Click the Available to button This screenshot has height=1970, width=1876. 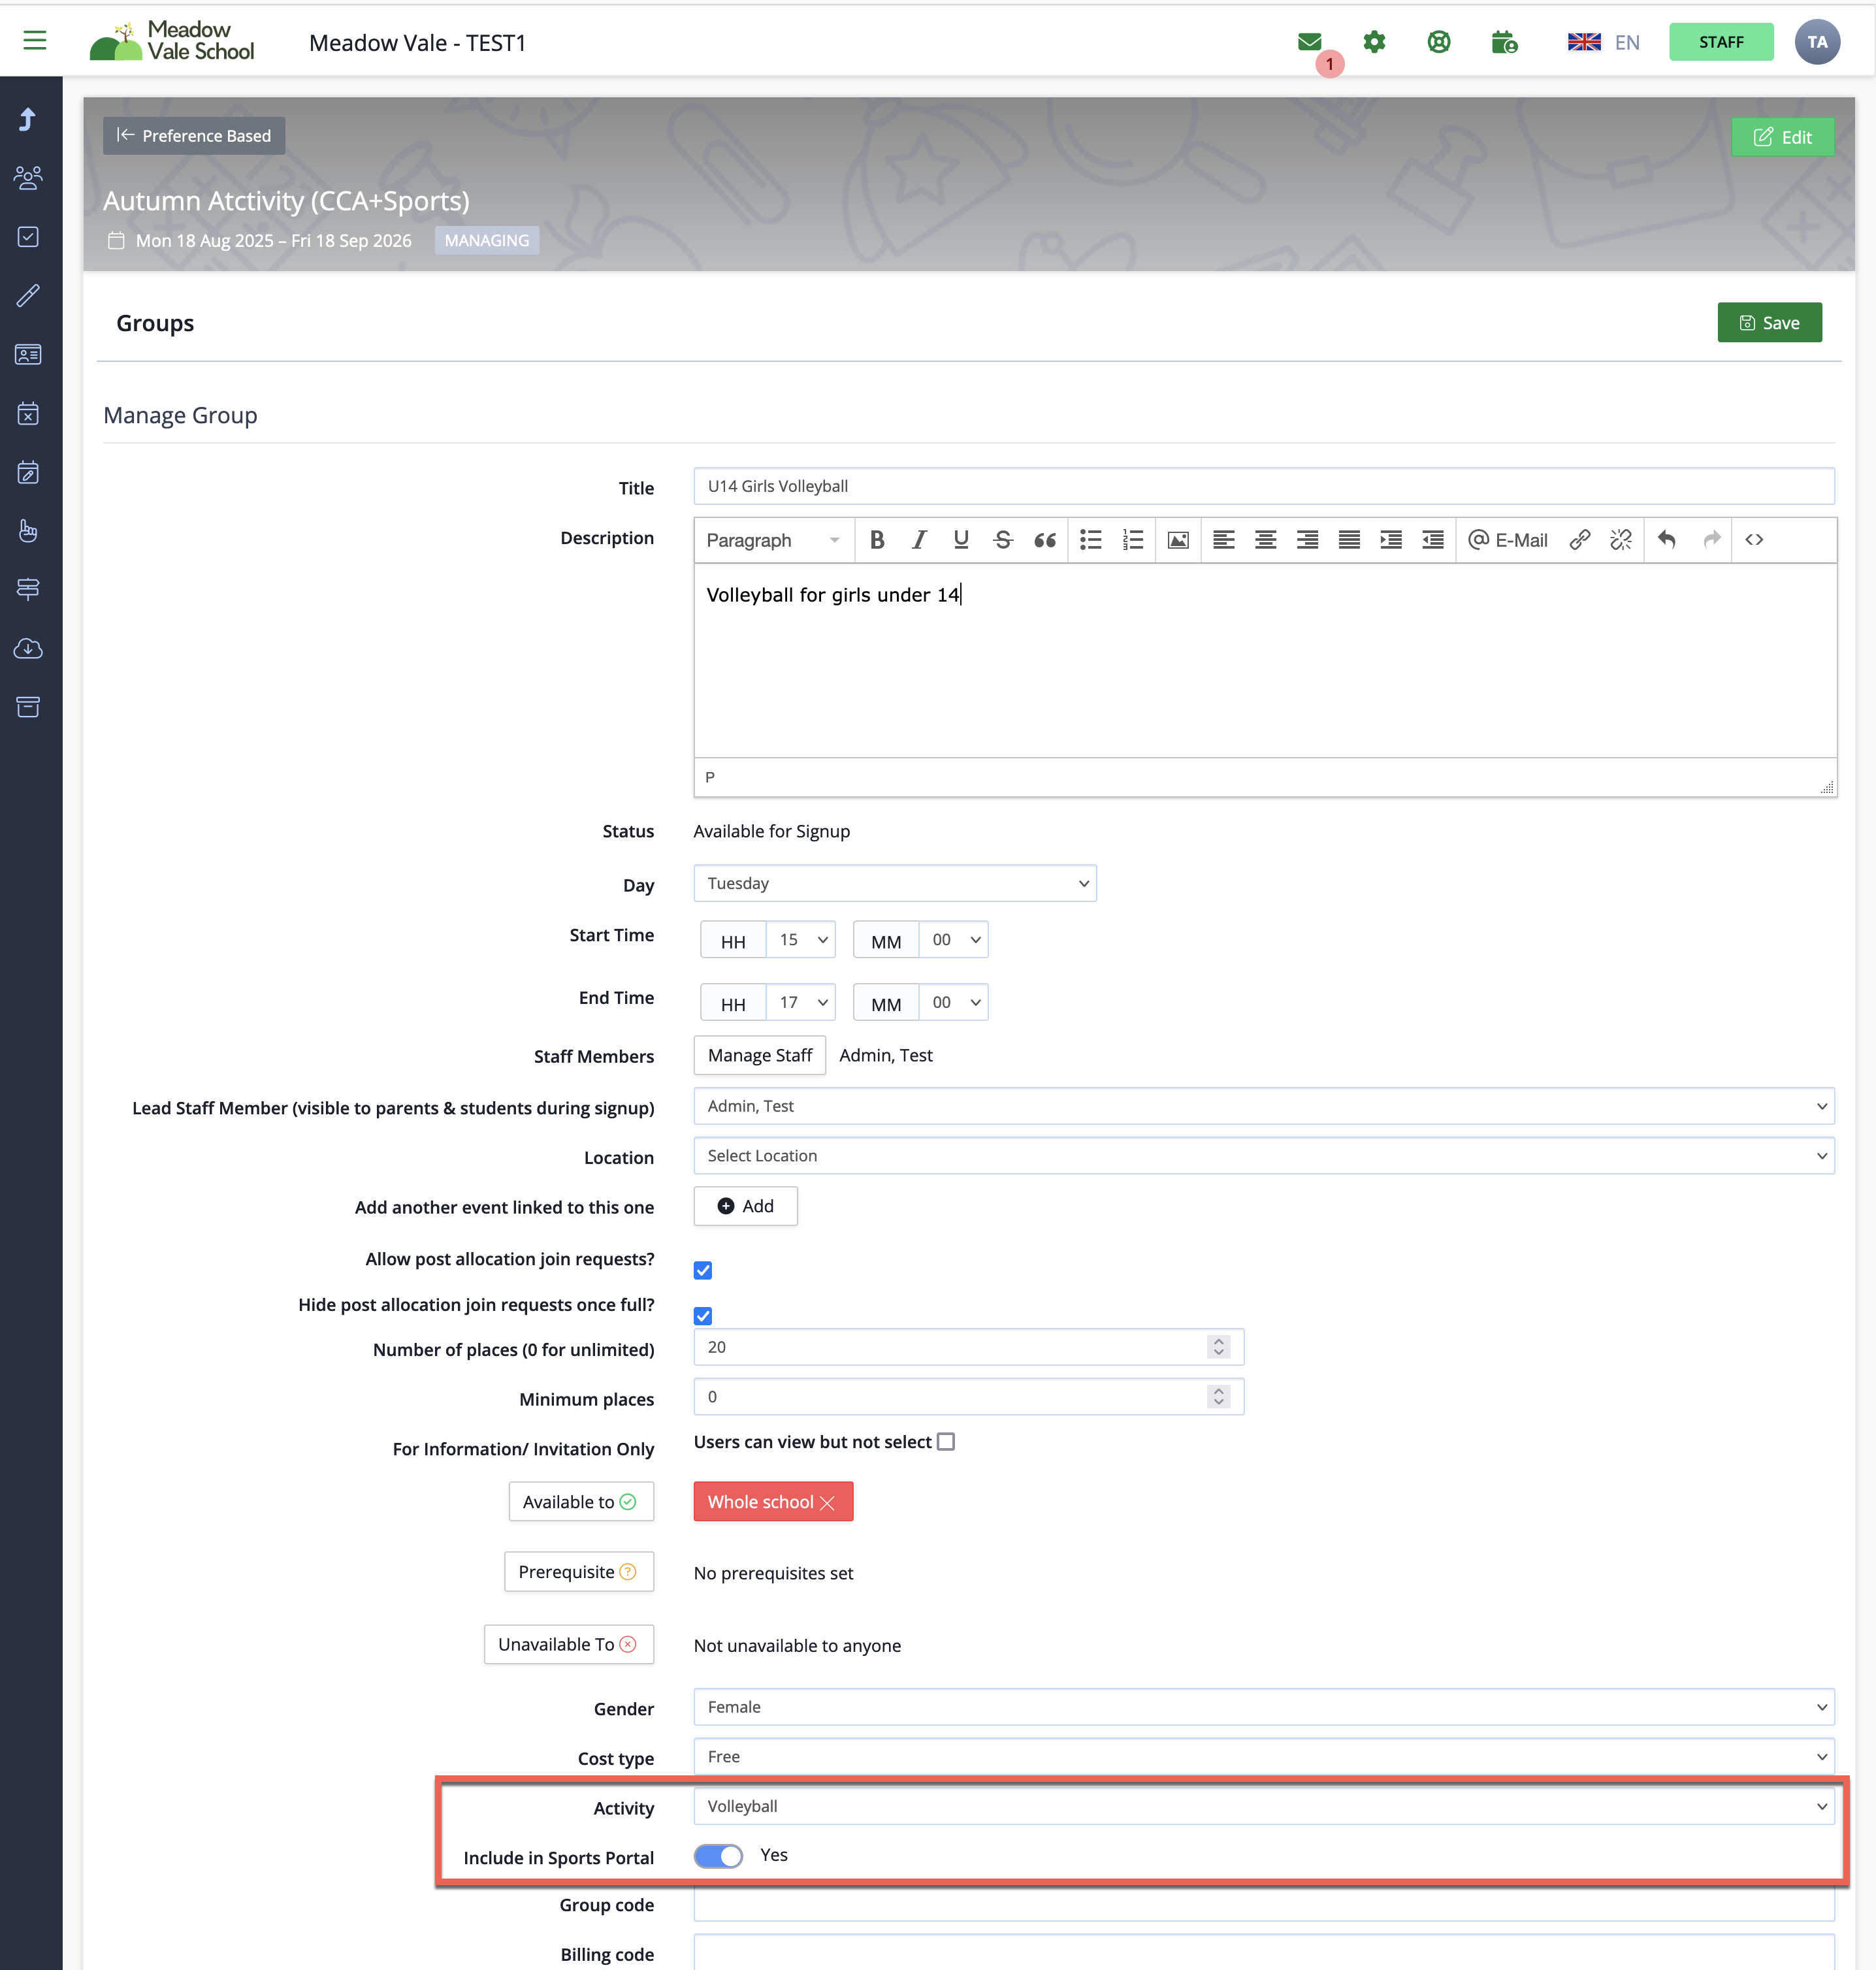[x=580, y=1502]
